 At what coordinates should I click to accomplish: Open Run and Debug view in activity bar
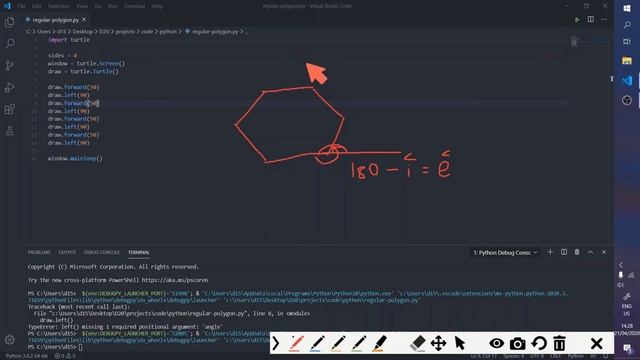(x=9, y=87)
